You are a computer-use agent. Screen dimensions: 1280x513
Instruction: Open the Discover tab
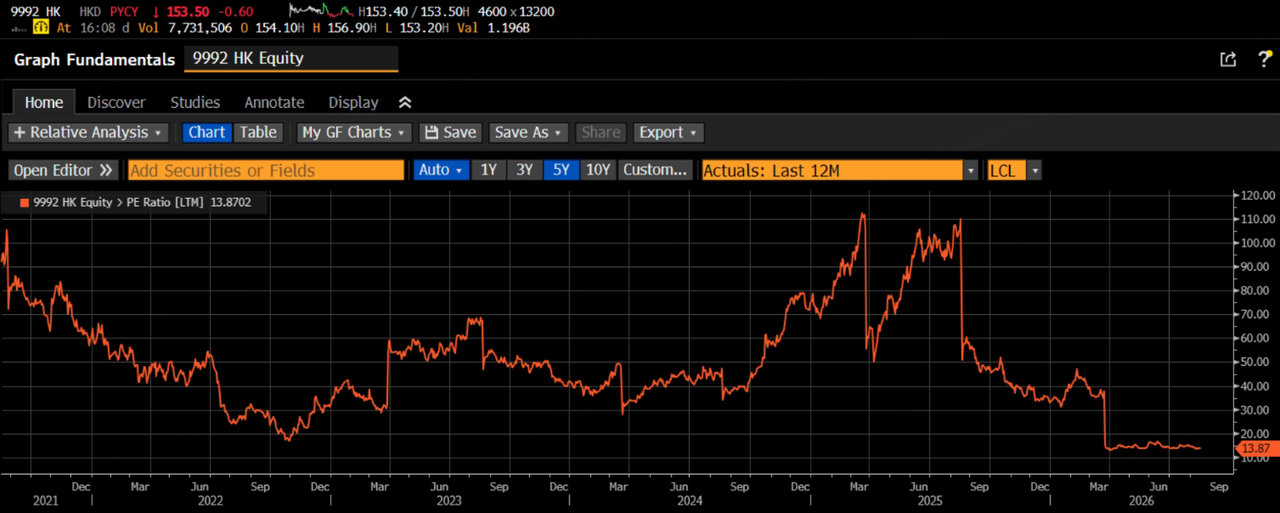coord(116,102)
